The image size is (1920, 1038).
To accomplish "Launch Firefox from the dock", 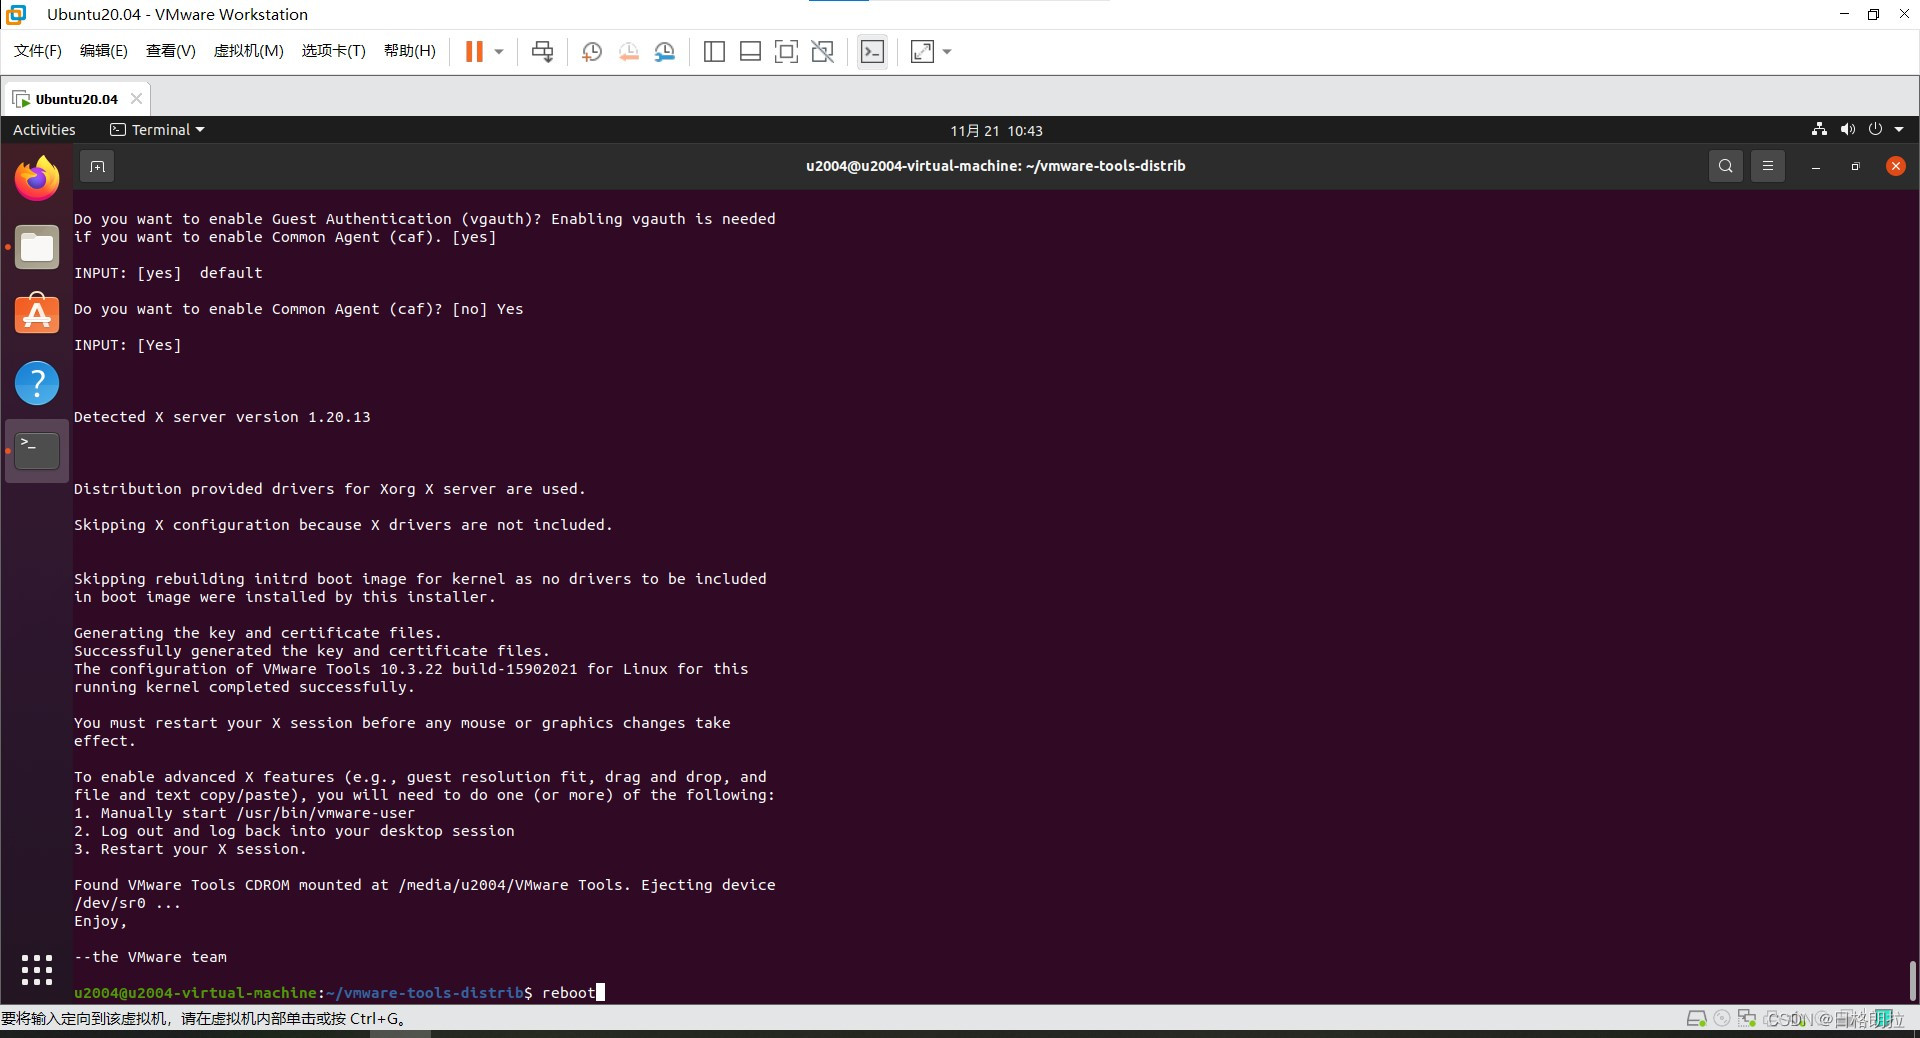I will tap(37, 178).
